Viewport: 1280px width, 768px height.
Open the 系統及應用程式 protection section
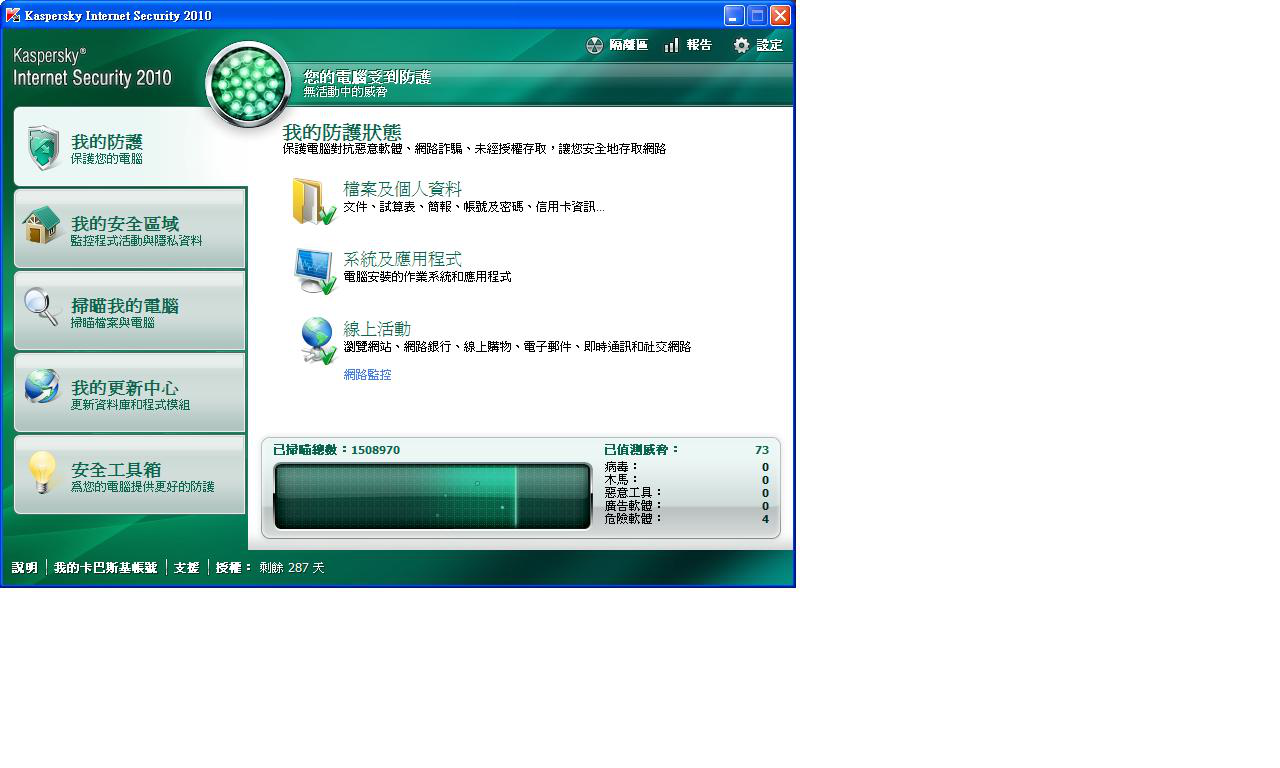(402, 259)
